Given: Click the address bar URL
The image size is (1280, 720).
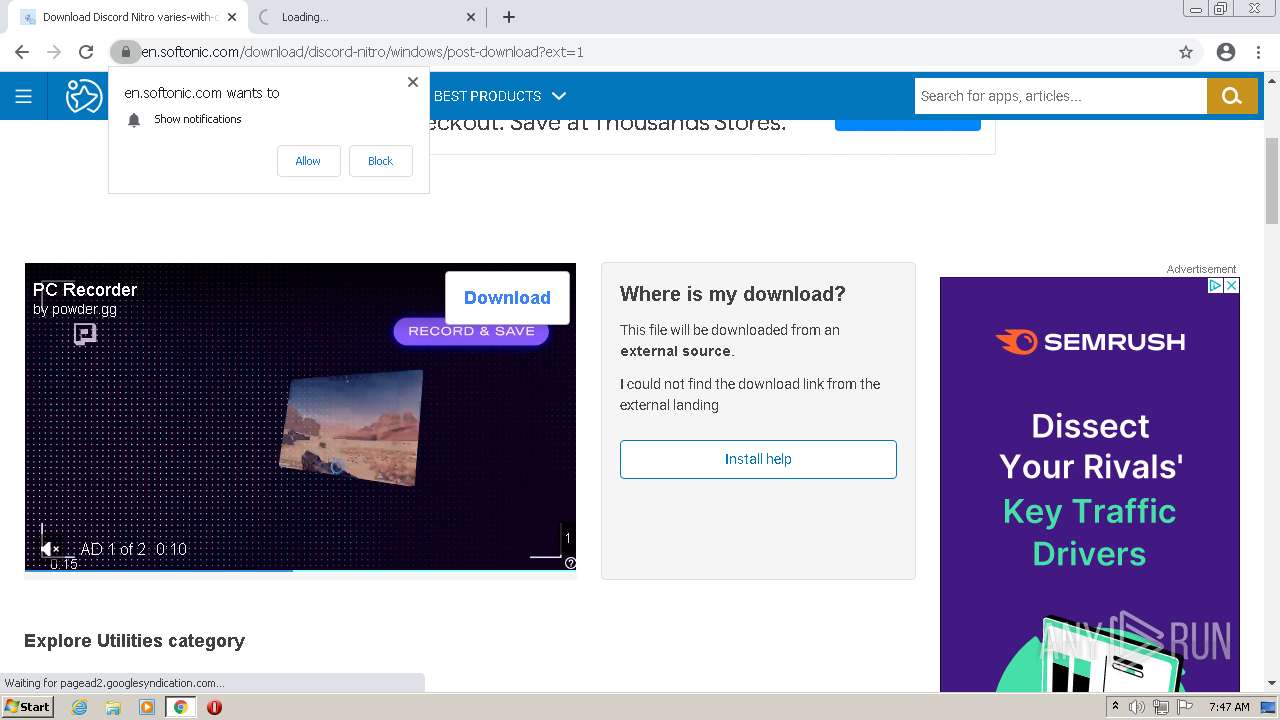Looking at the screenshot, I should pyautogui.click(x=362, y=52).
